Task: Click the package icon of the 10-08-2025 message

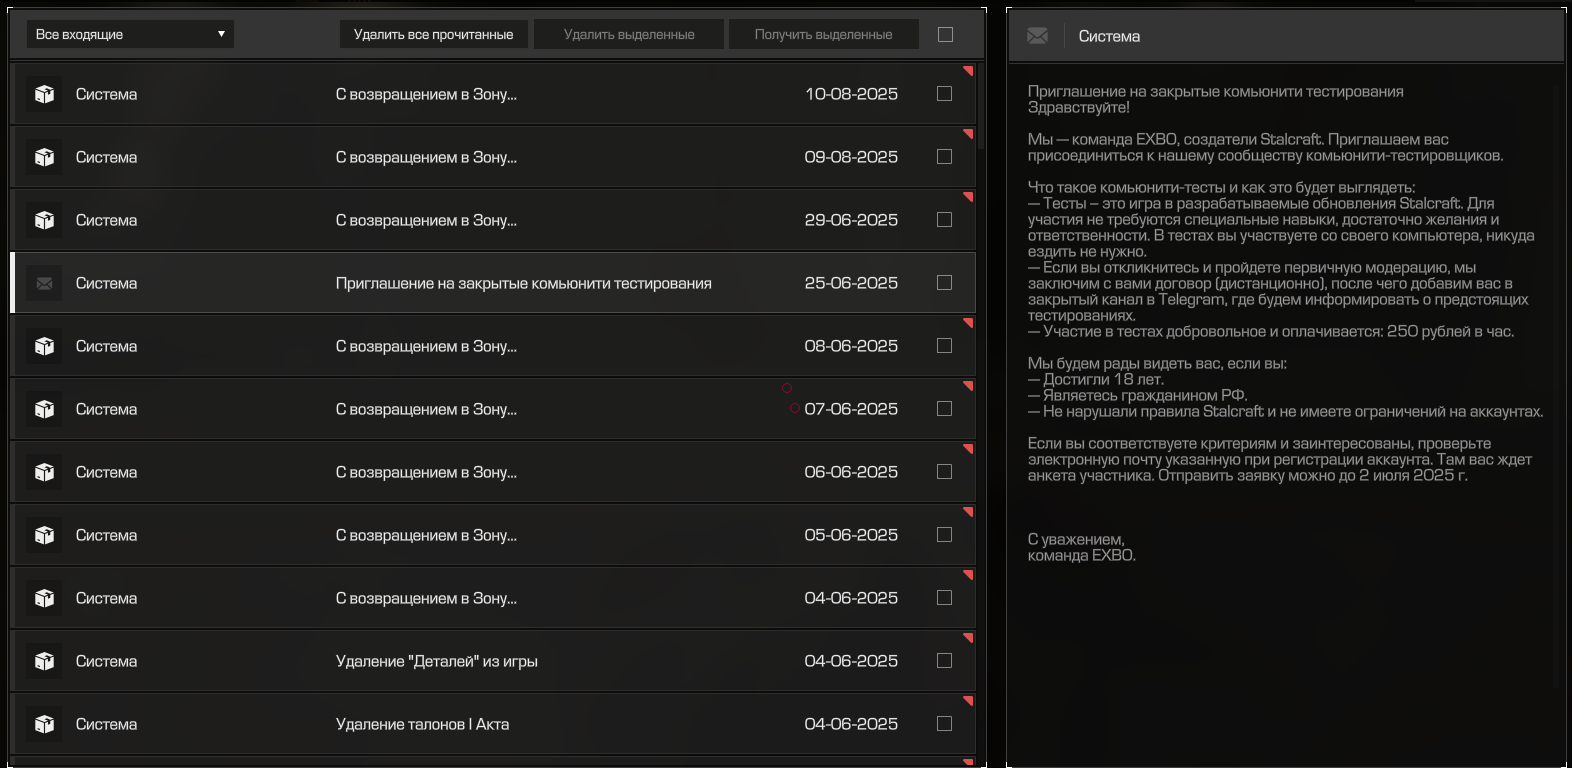Action: pos(44,94)
